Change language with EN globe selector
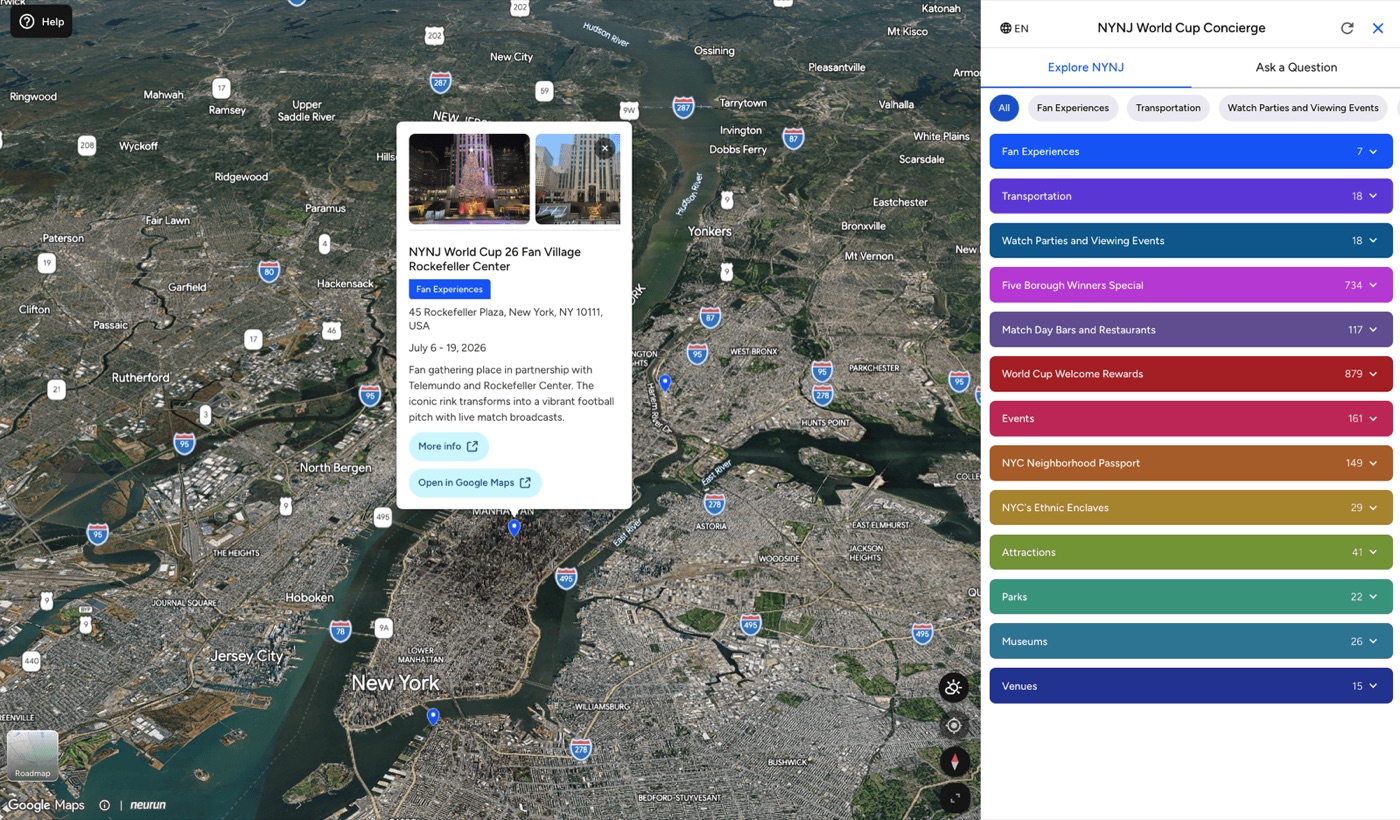This screenshot has width=1400, height=820. tap(1014, 28)
